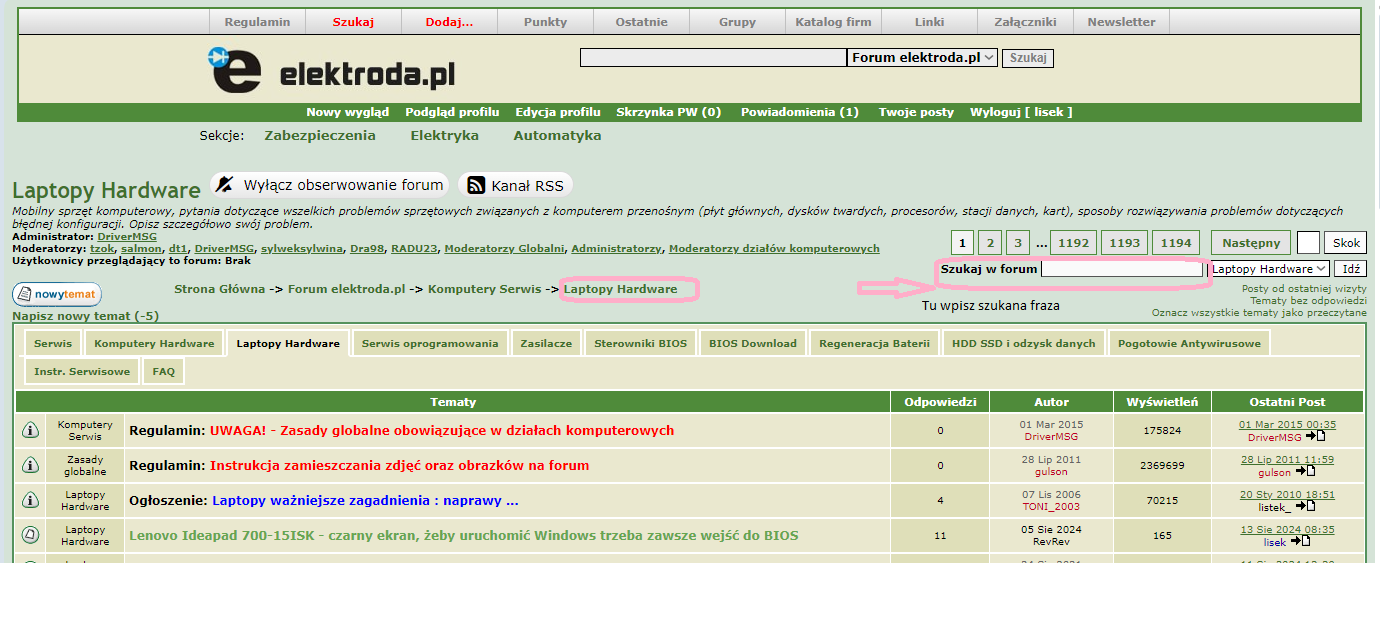The height and width of the screenshot is (638, 1380).
Task: Switch to the BIOS Download tab
Action: (x=753, y=343)
